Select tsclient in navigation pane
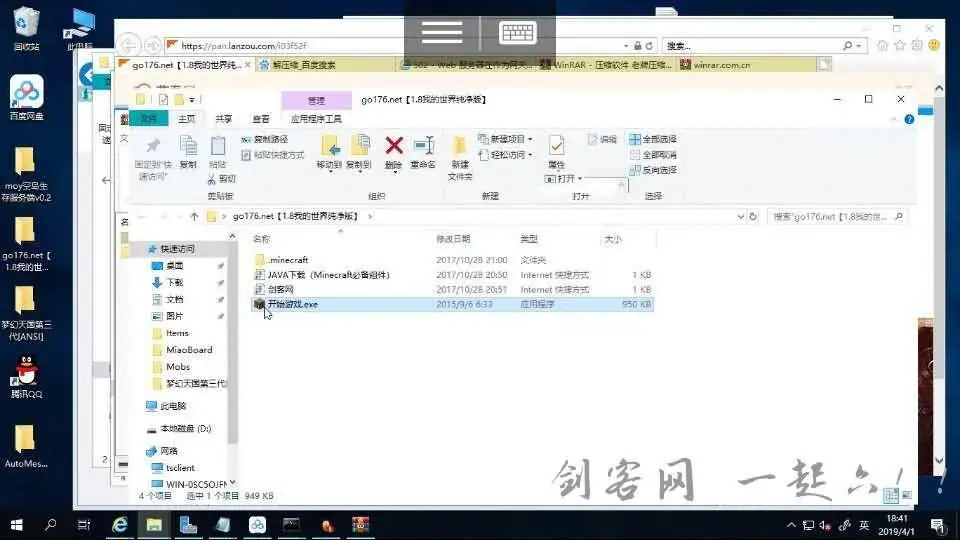 (180, 468)
